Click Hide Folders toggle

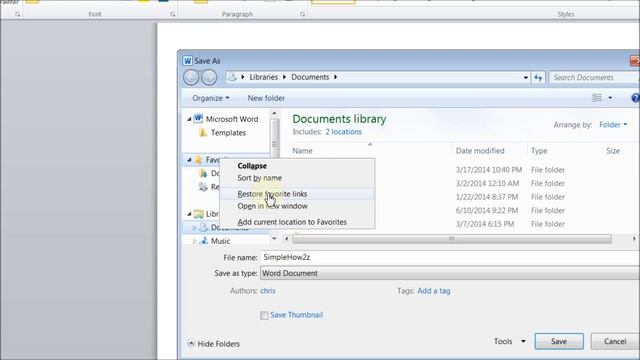point(214,344)
